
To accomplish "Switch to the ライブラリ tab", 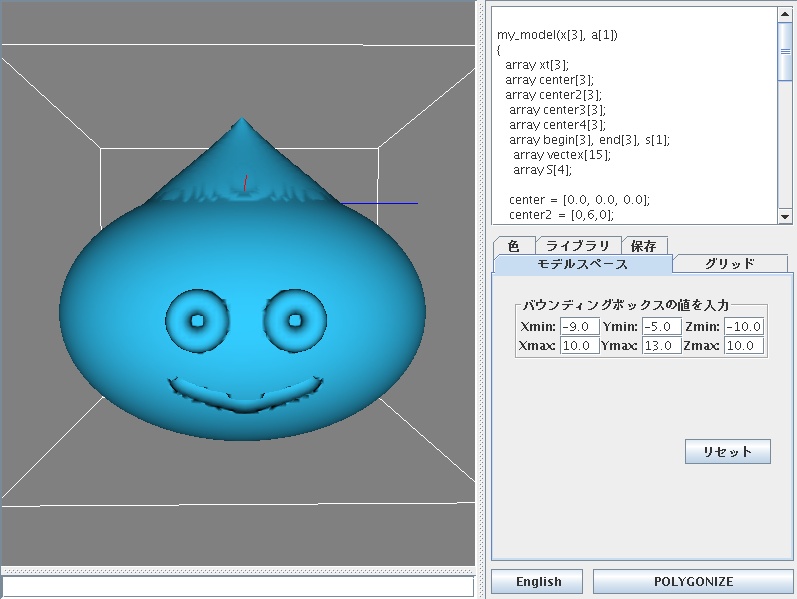I will pyautogui.click(x=578, y=246).
